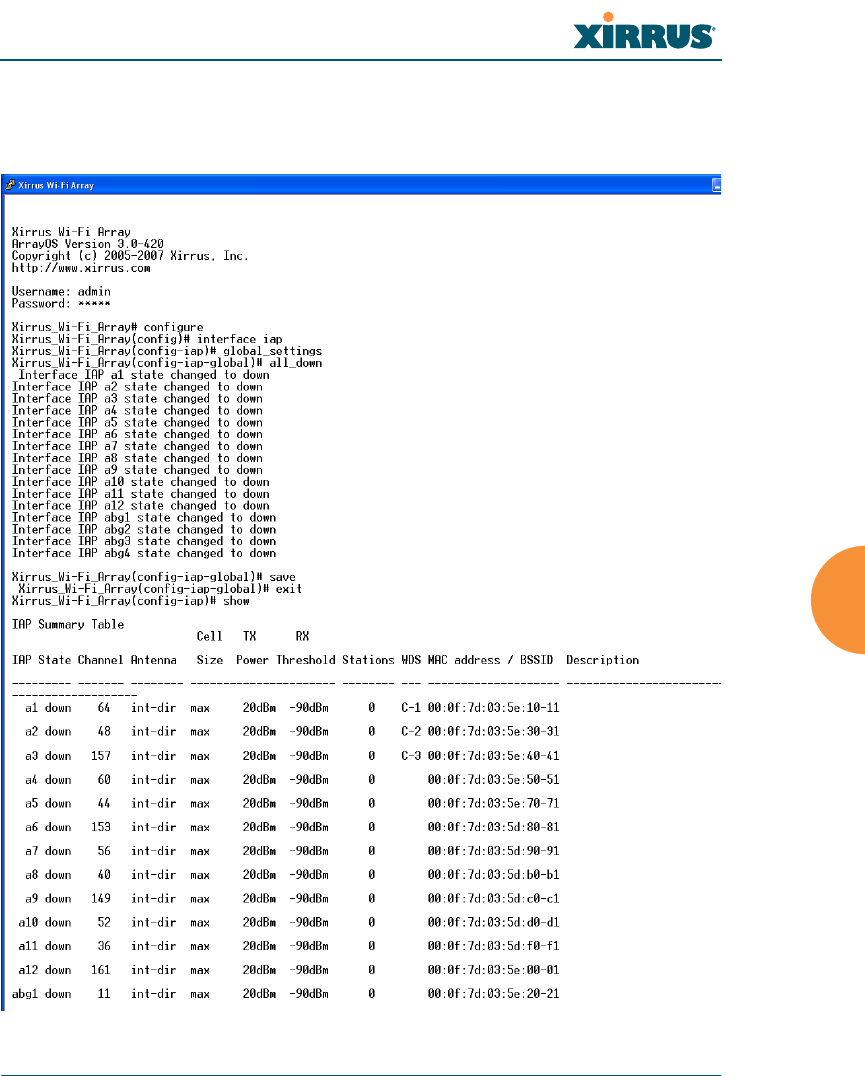Click the 'Xirrus Wi-Fi Array' window title text

pyautogui.click(x=56, y=185)
